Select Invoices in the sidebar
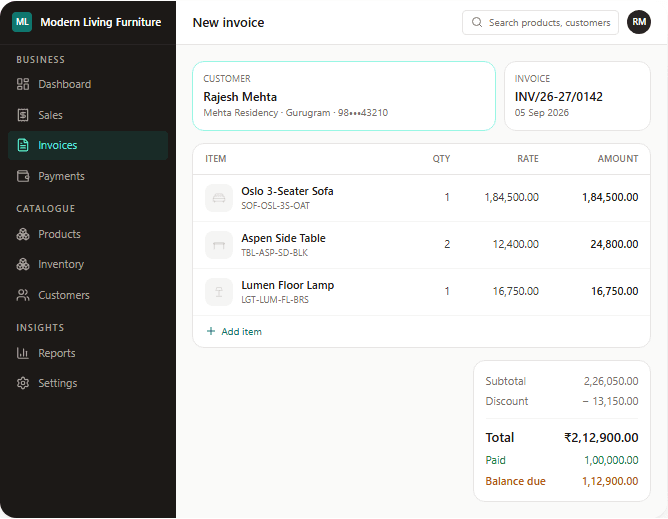 pyautogui.click(x=88, y=145)
